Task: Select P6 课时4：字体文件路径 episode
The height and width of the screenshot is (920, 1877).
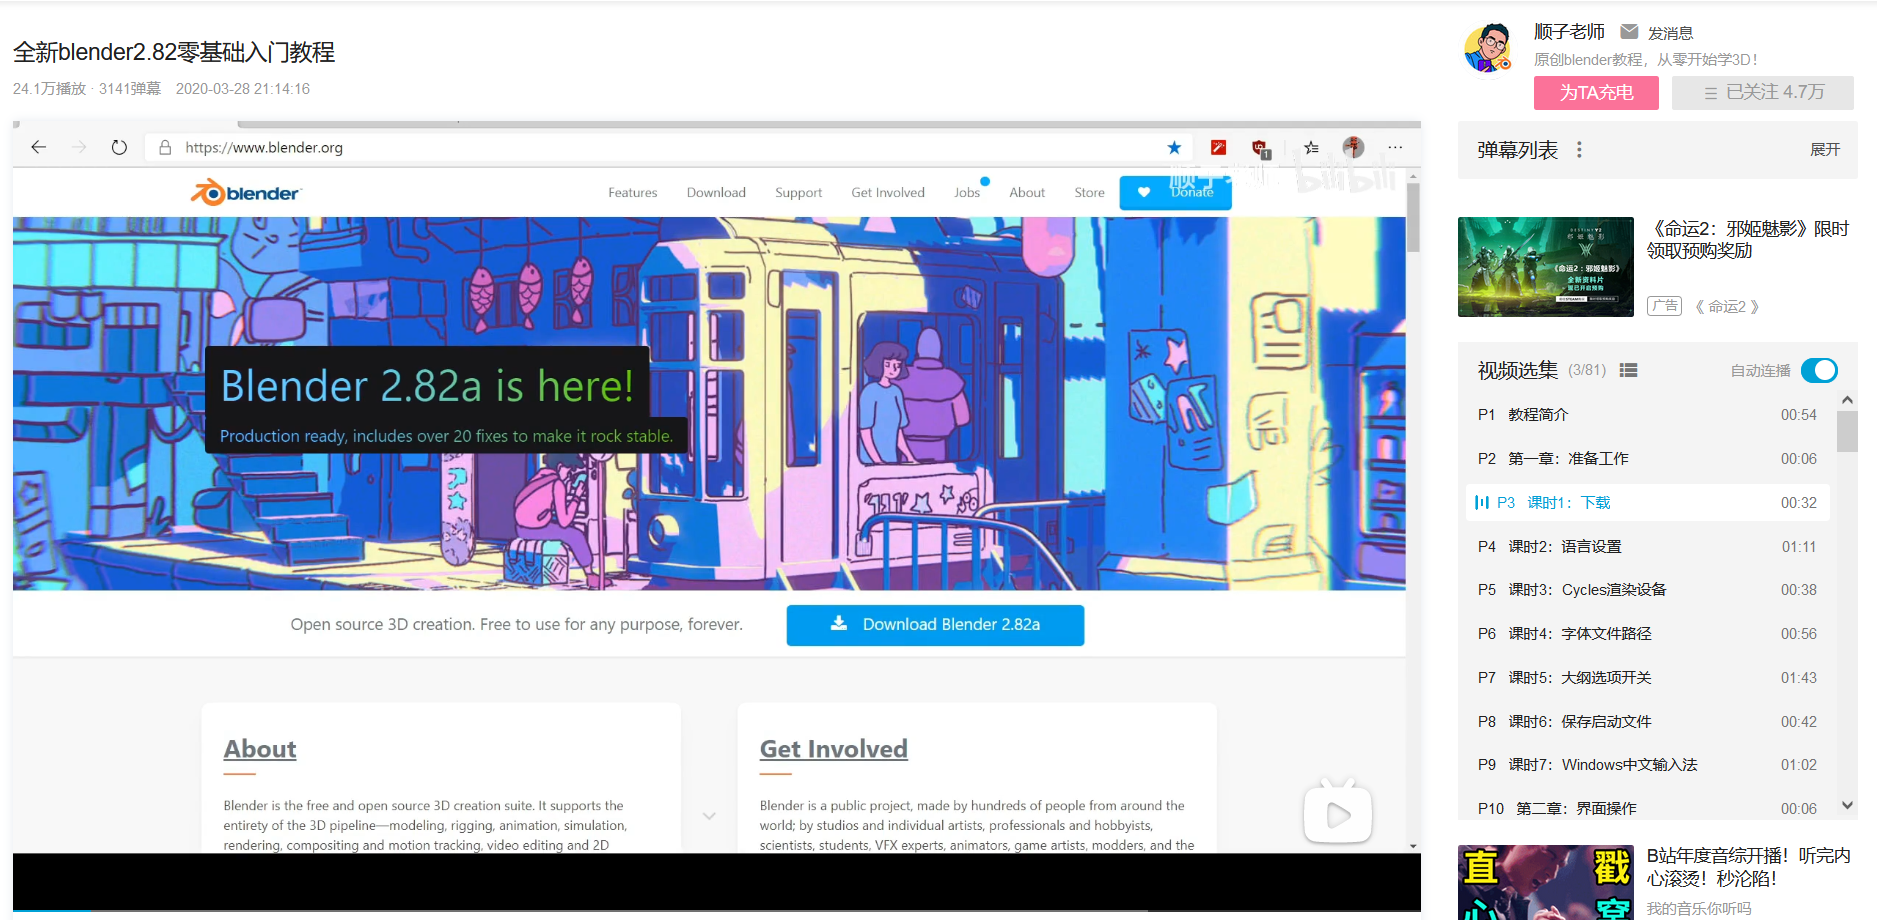Action: pos(1647,634)
